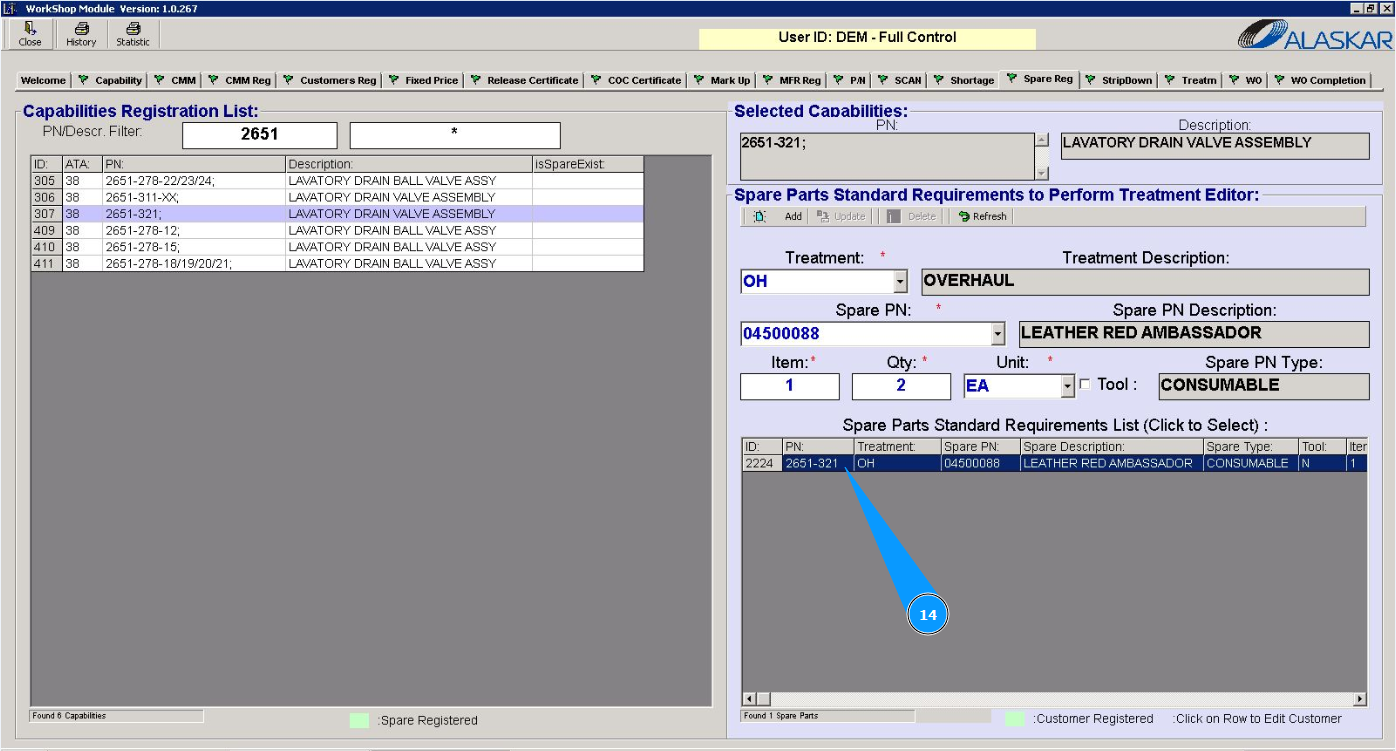Click the Refresh icon in editor toolbar
Viewport: 1396px width, 751px height.
point(964,216)
